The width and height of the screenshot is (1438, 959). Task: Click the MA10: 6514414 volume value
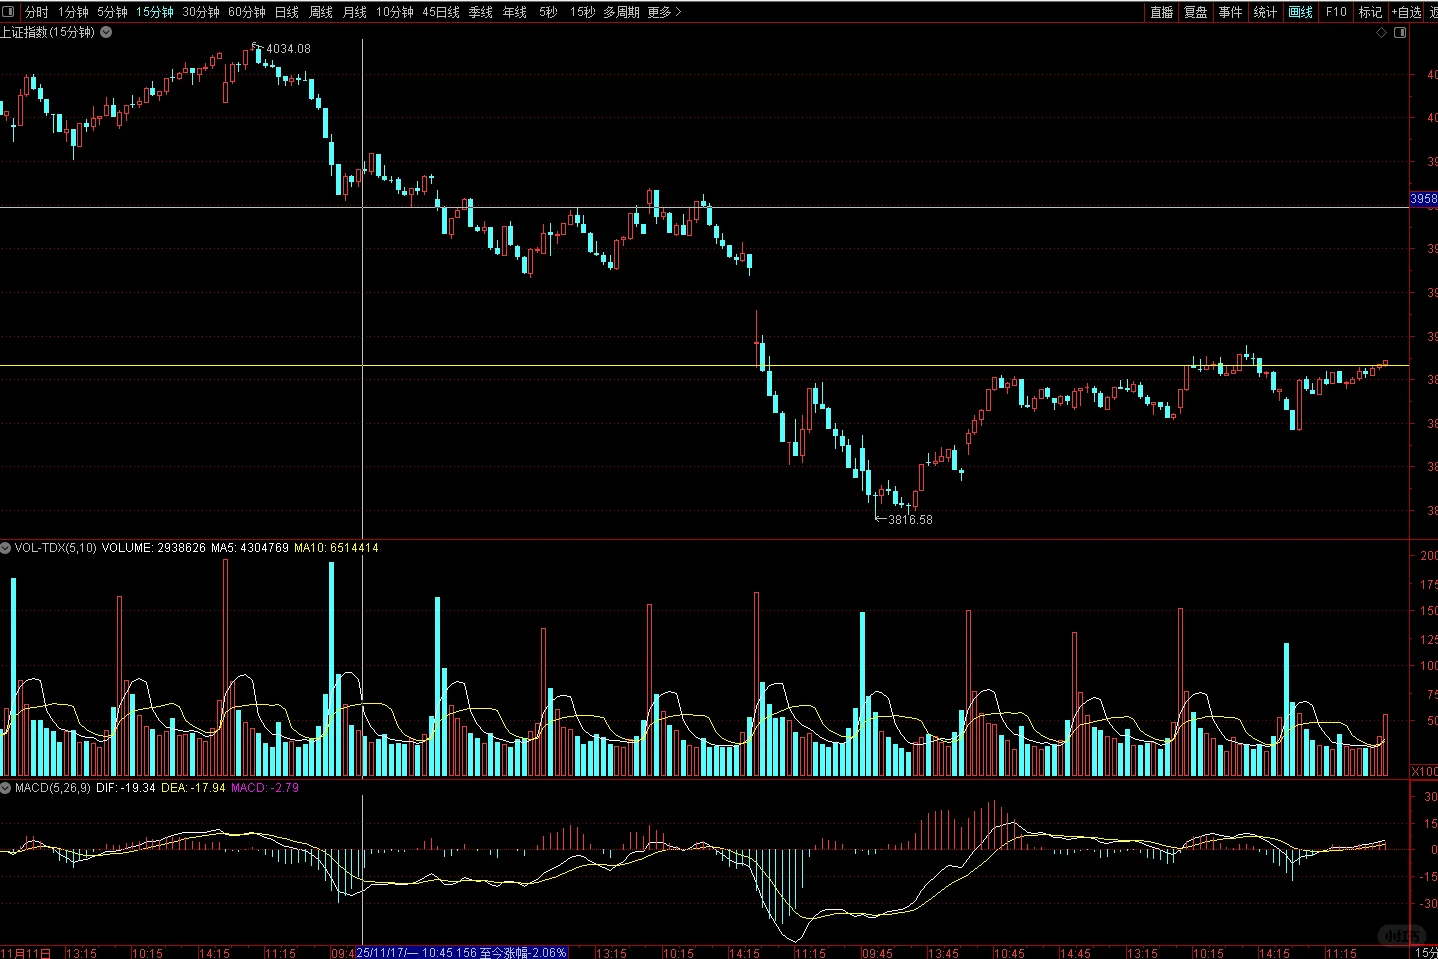point(336,548)
